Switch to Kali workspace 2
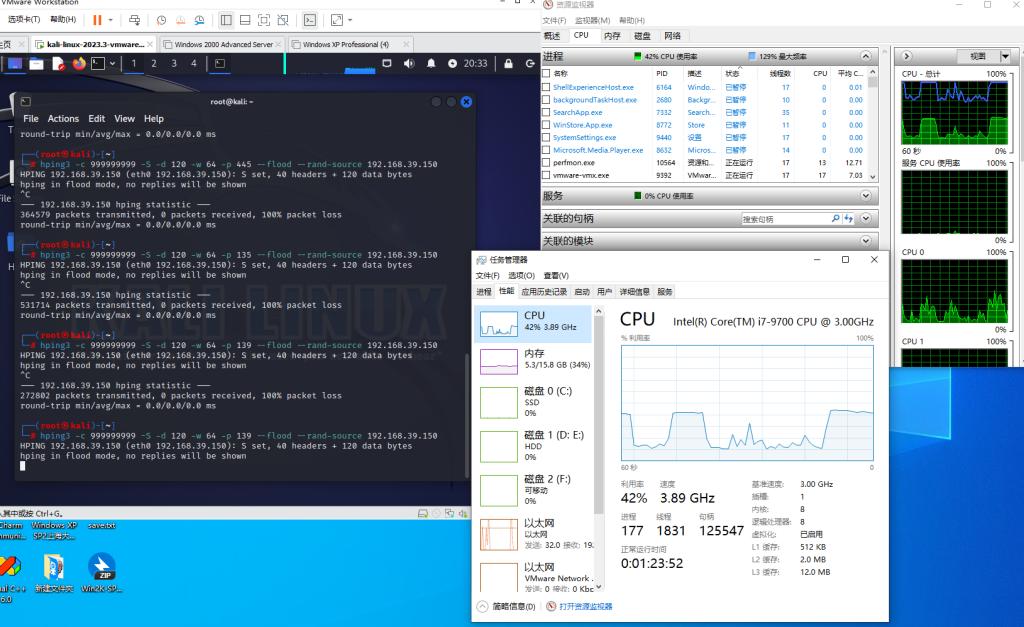 pyautogui.click(x=154, y=63)
